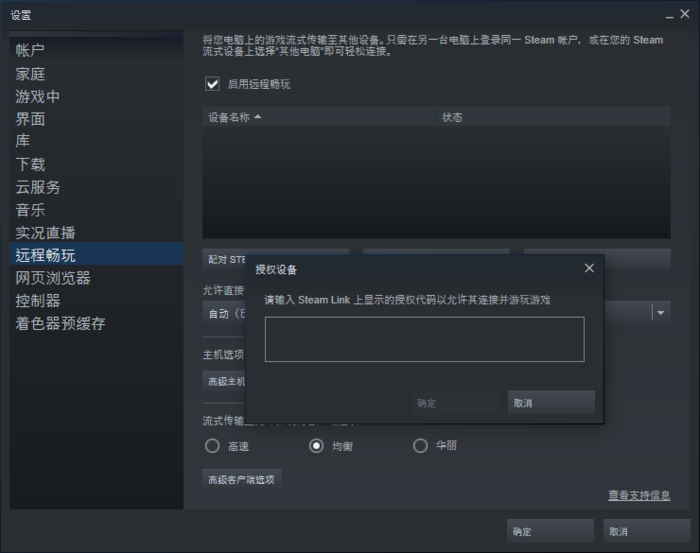Select 云服务 in the sidebar
Image resolution: width=700 pixels, height=553 pixels.
tap(38, 187)
